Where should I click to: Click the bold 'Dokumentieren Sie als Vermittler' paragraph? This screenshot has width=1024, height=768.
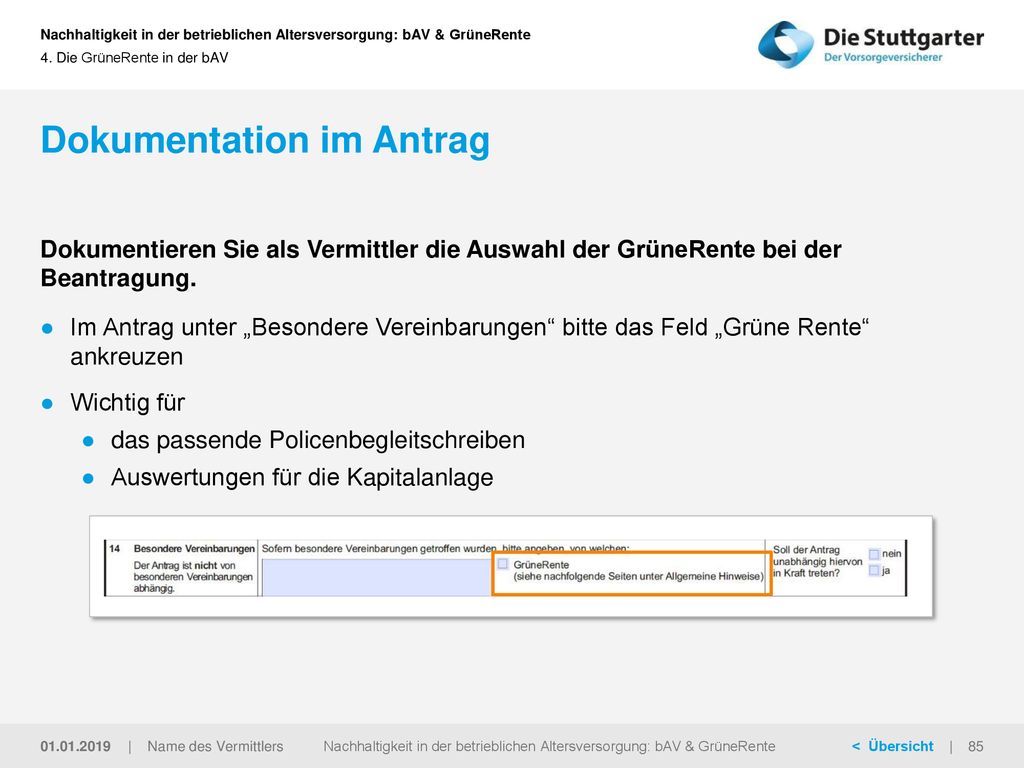click(x=441, y=263)
